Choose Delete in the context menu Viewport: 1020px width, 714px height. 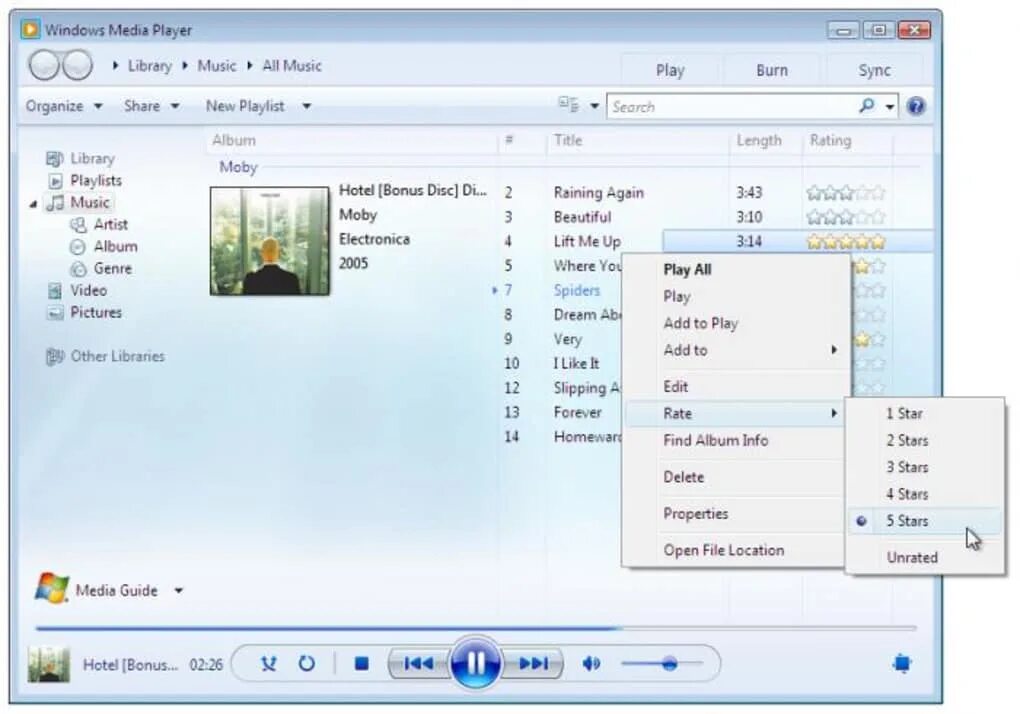click(x=736, y=477)
